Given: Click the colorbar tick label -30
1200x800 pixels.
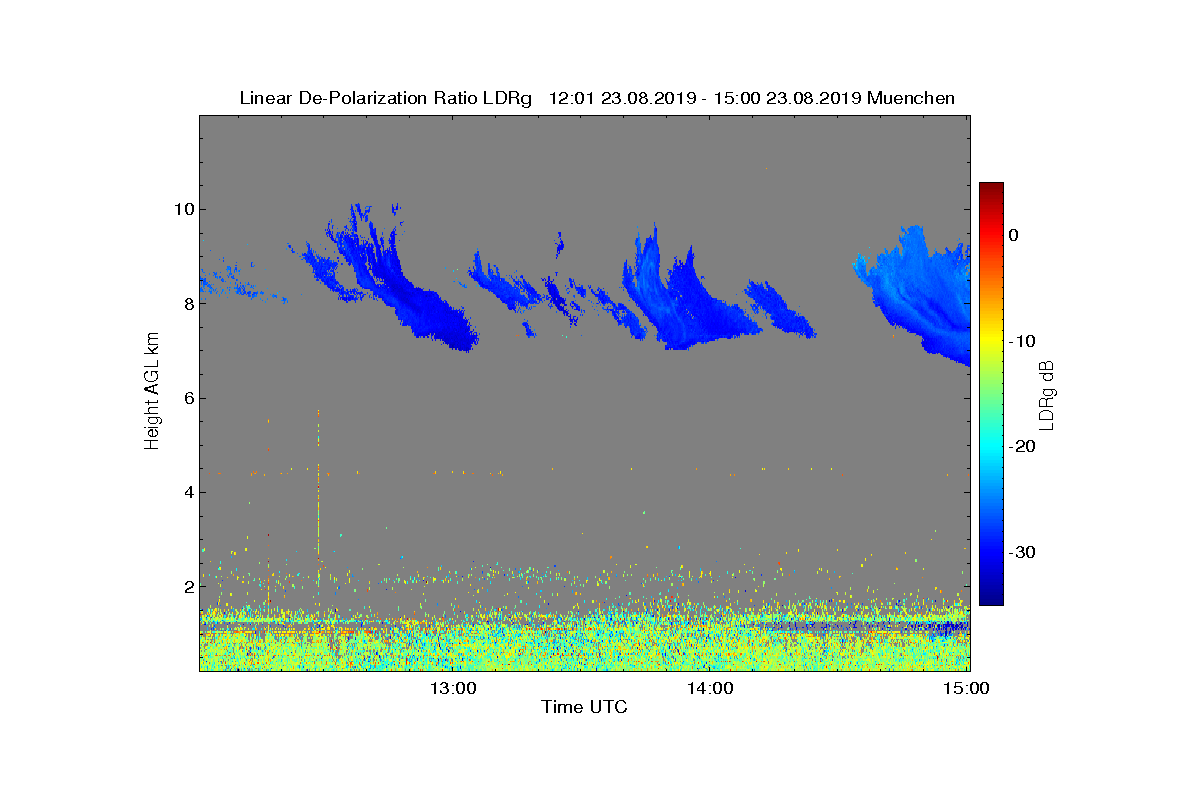Looking at the screenshot, I should (x=1022, y=552).
